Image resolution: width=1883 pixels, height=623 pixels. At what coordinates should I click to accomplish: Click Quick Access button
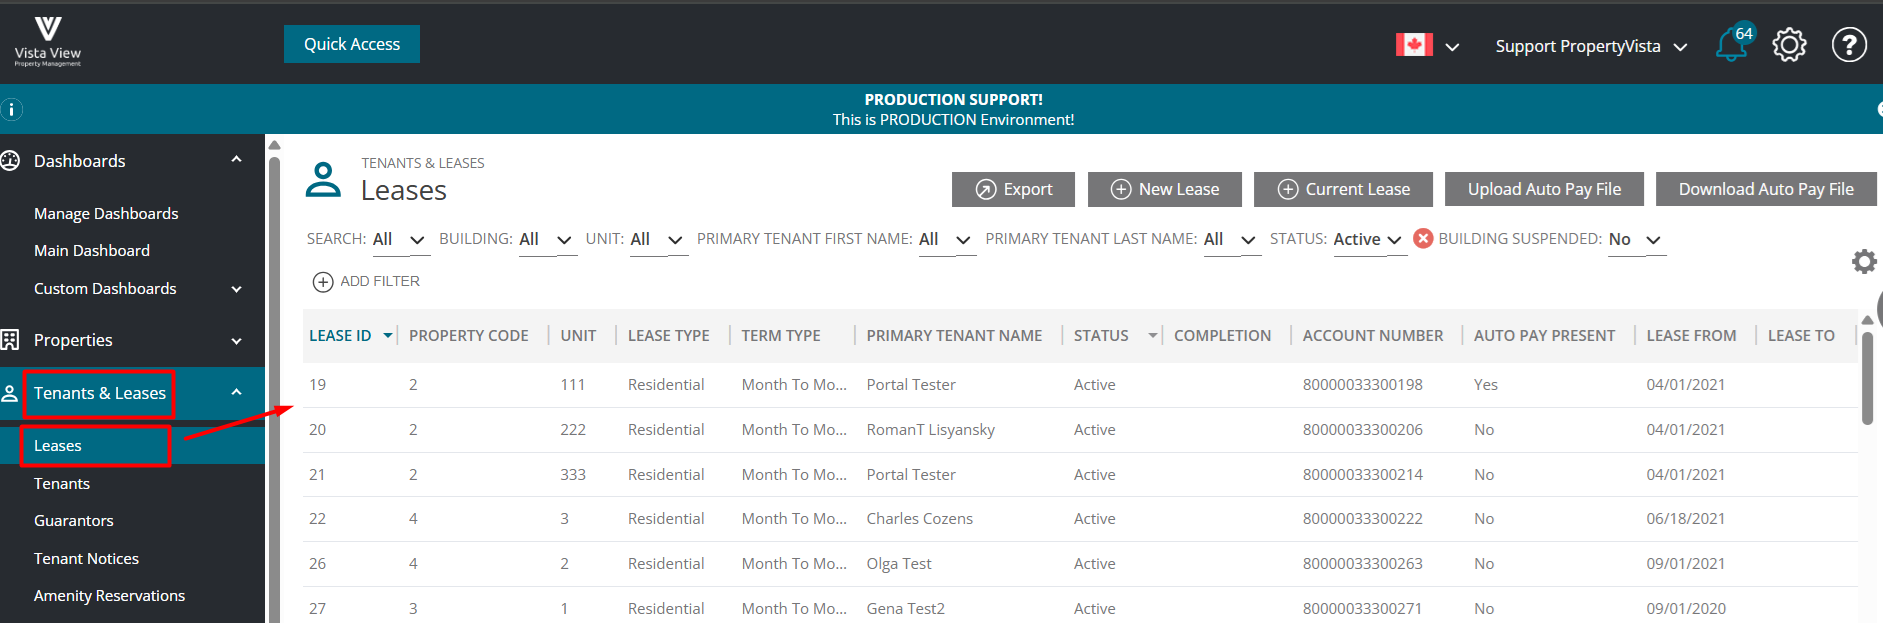click(x=352, y=44)
